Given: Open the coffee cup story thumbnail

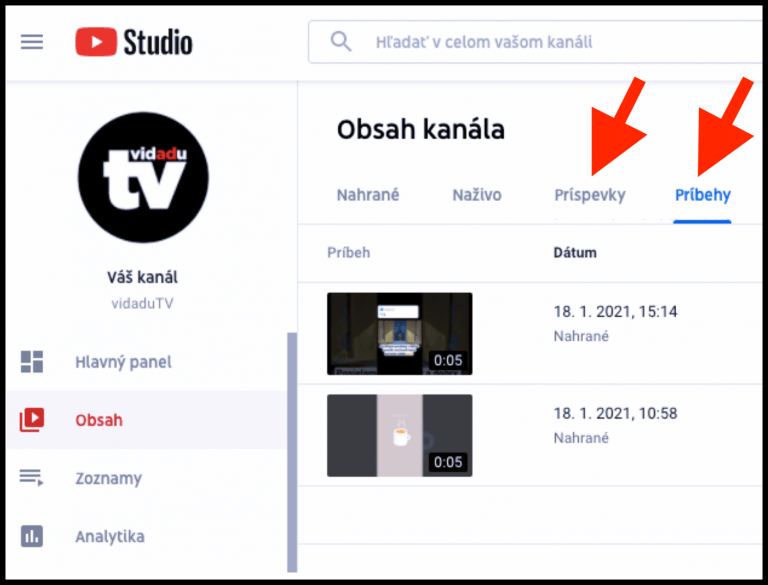Looking at the screenshot, I should 399,435.
